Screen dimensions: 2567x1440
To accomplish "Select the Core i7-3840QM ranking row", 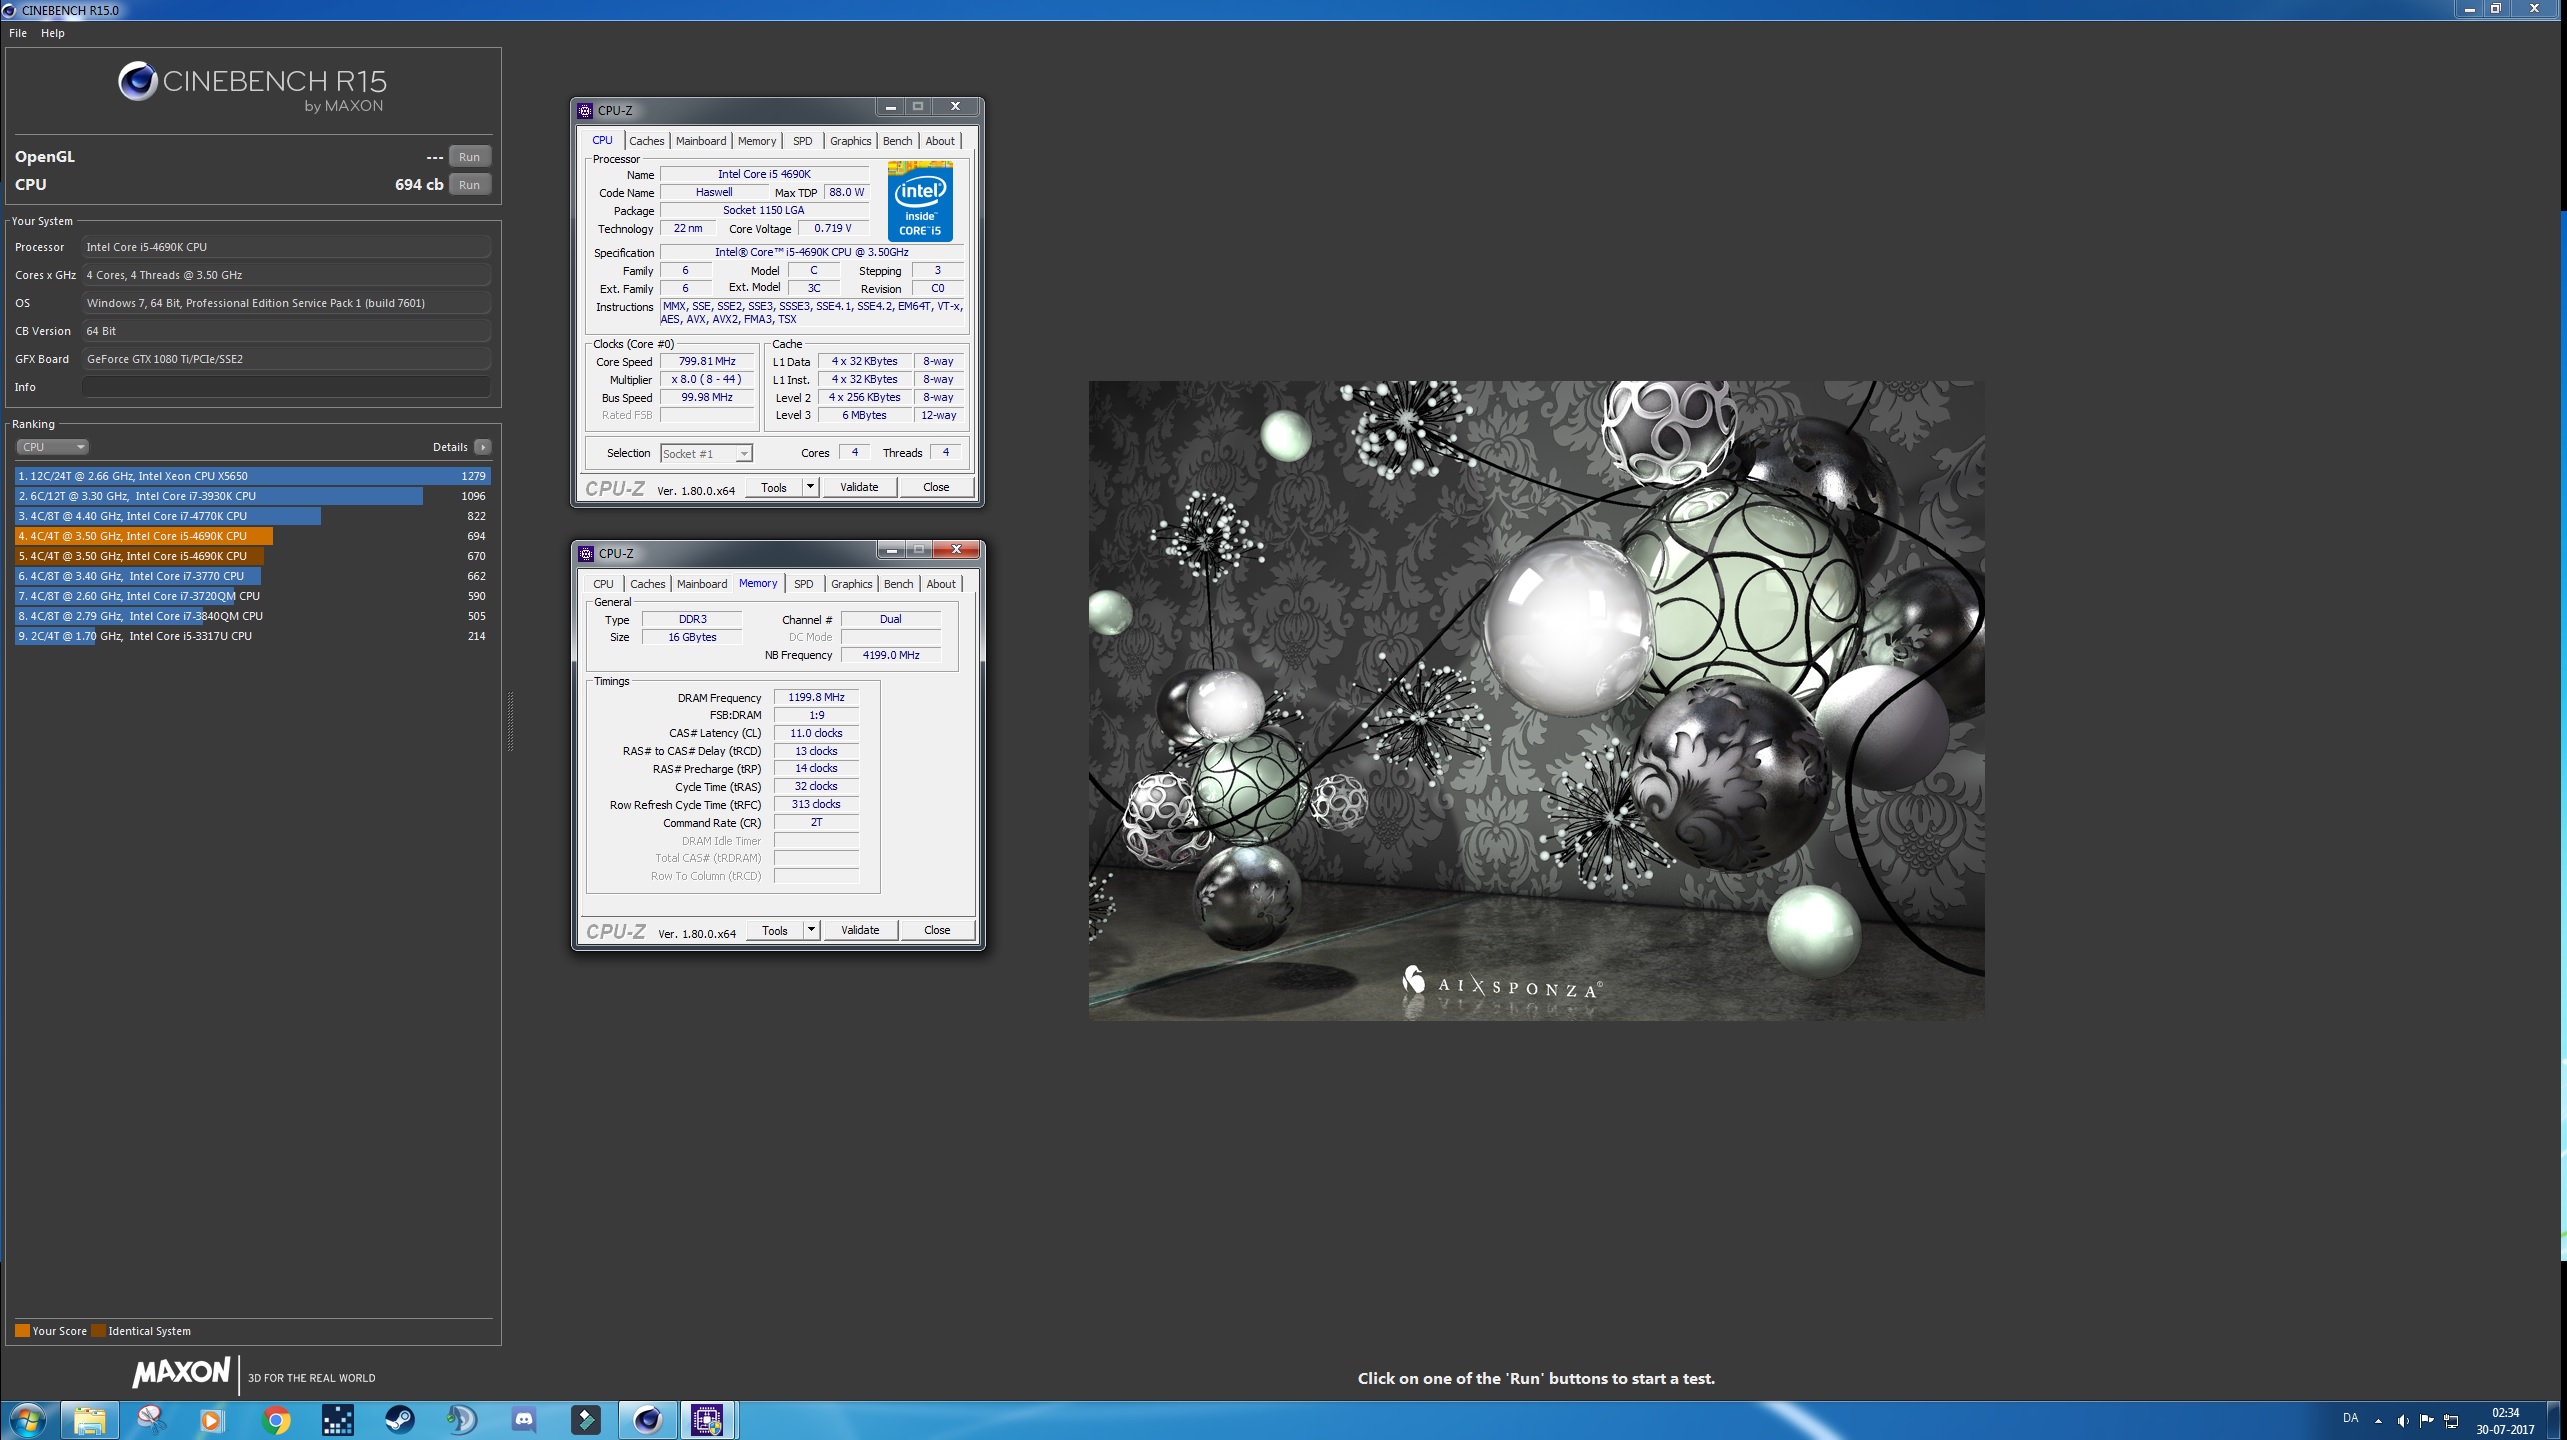I will click(x=252, y=616).
